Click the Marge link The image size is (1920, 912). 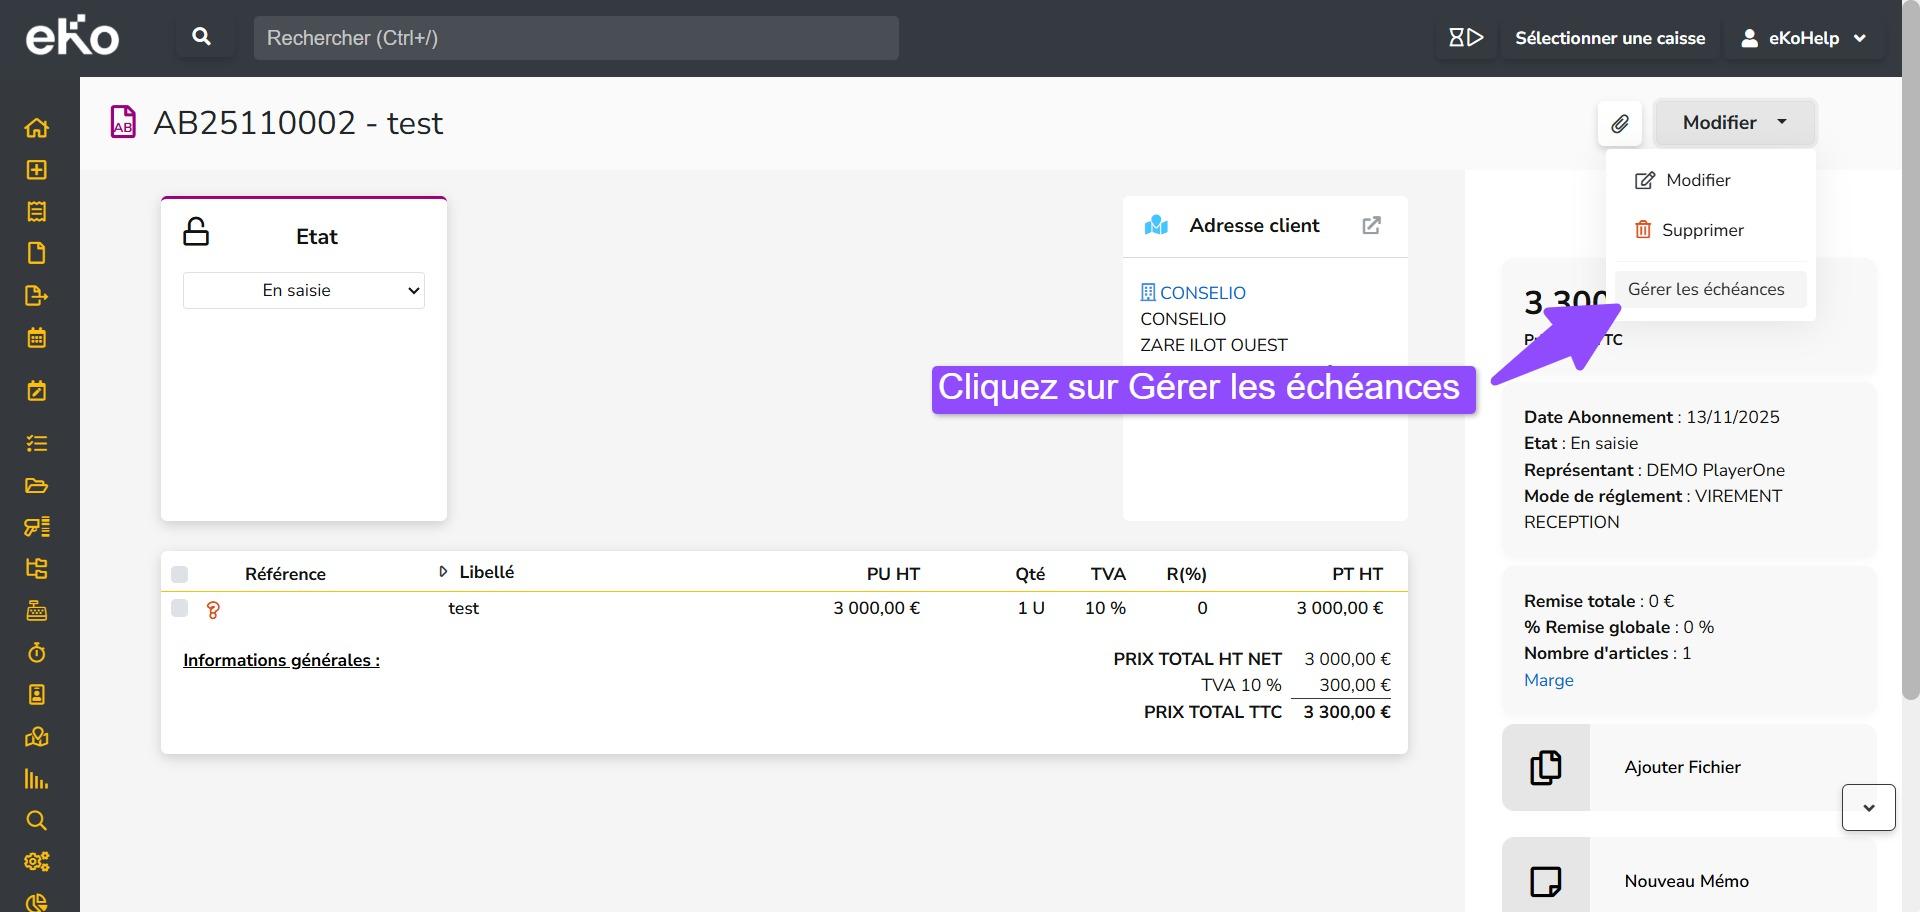[1548, 680]
